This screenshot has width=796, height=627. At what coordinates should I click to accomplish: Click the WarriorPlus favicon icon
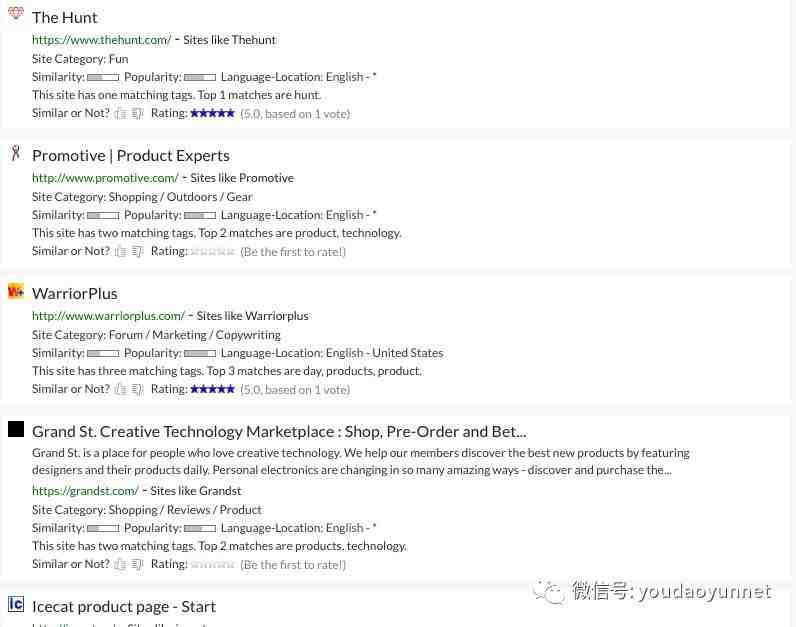pyautogui.click(x=16, y=291)
